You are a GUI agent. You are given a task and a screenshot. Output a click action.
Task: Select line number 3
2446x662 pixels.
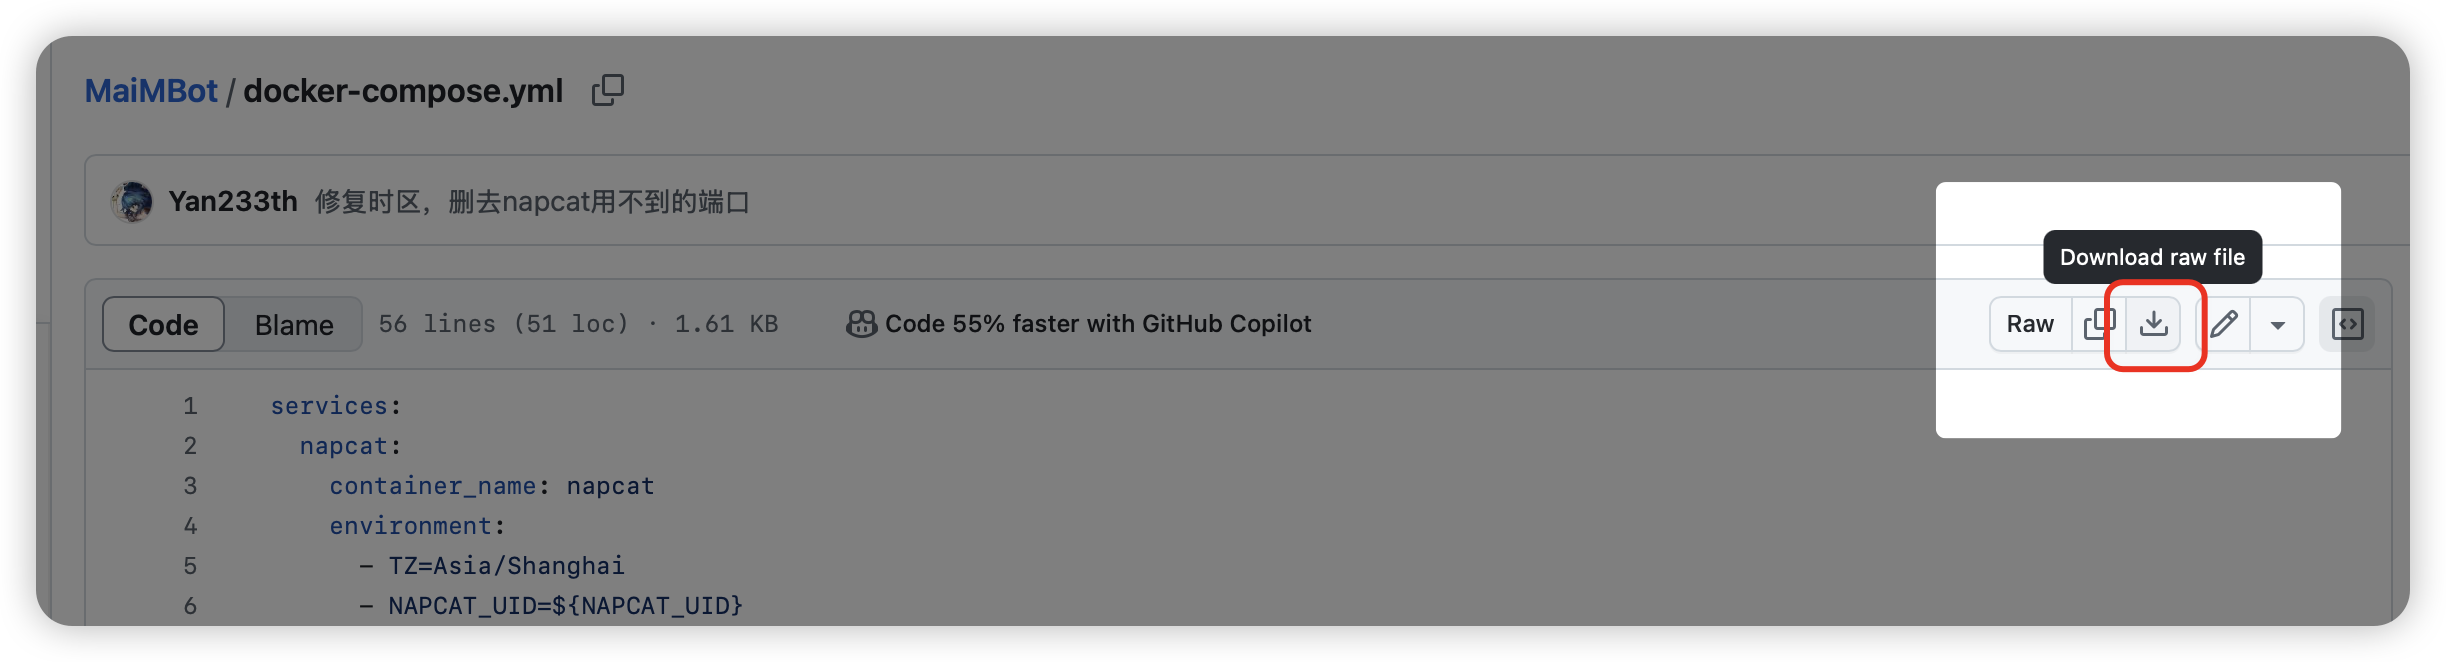click(190, 486)
